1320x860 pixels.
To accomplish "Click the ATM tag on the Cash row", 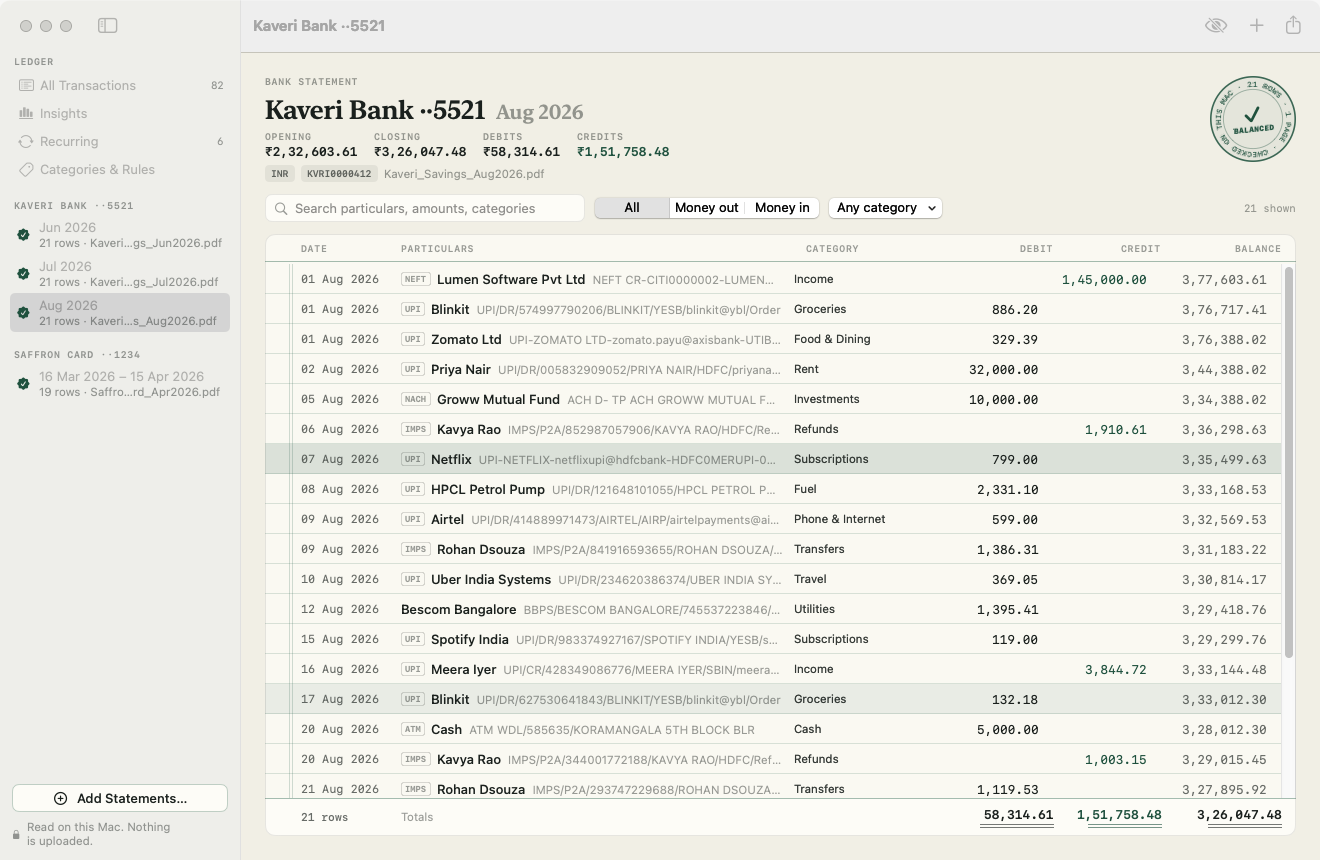I will 413,730.
